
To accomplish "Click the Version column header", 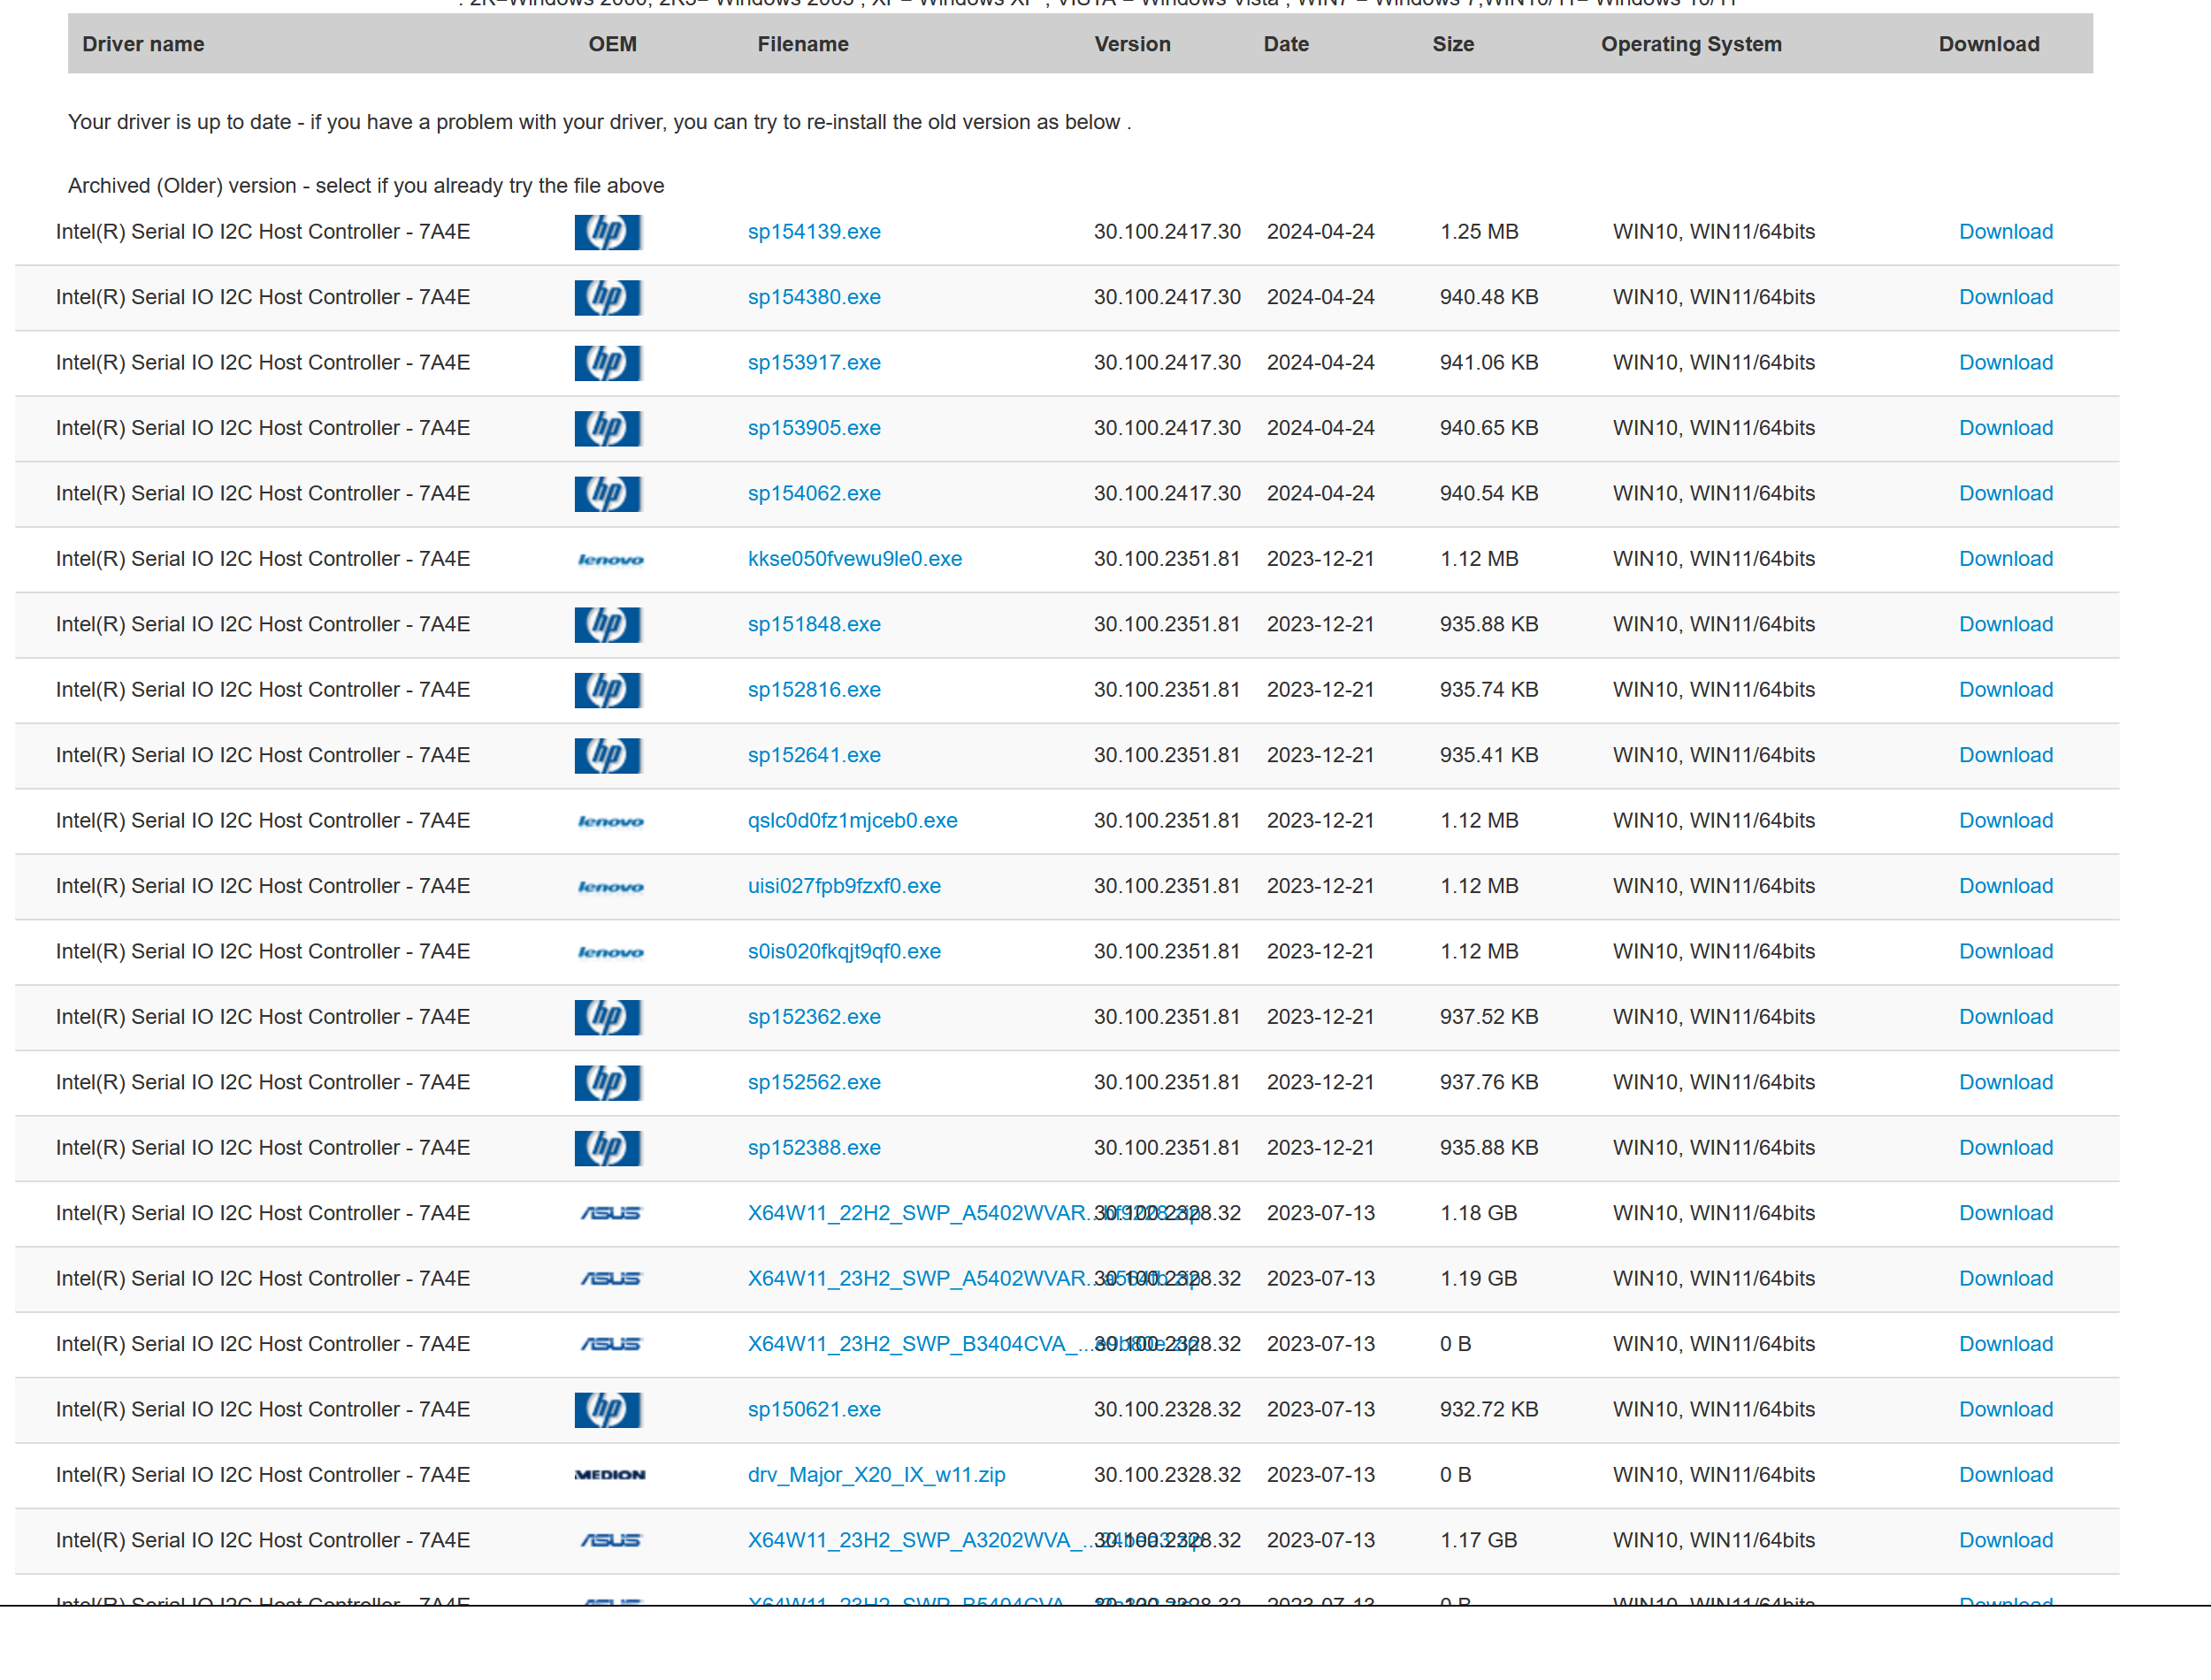I will click(1132, 44).
